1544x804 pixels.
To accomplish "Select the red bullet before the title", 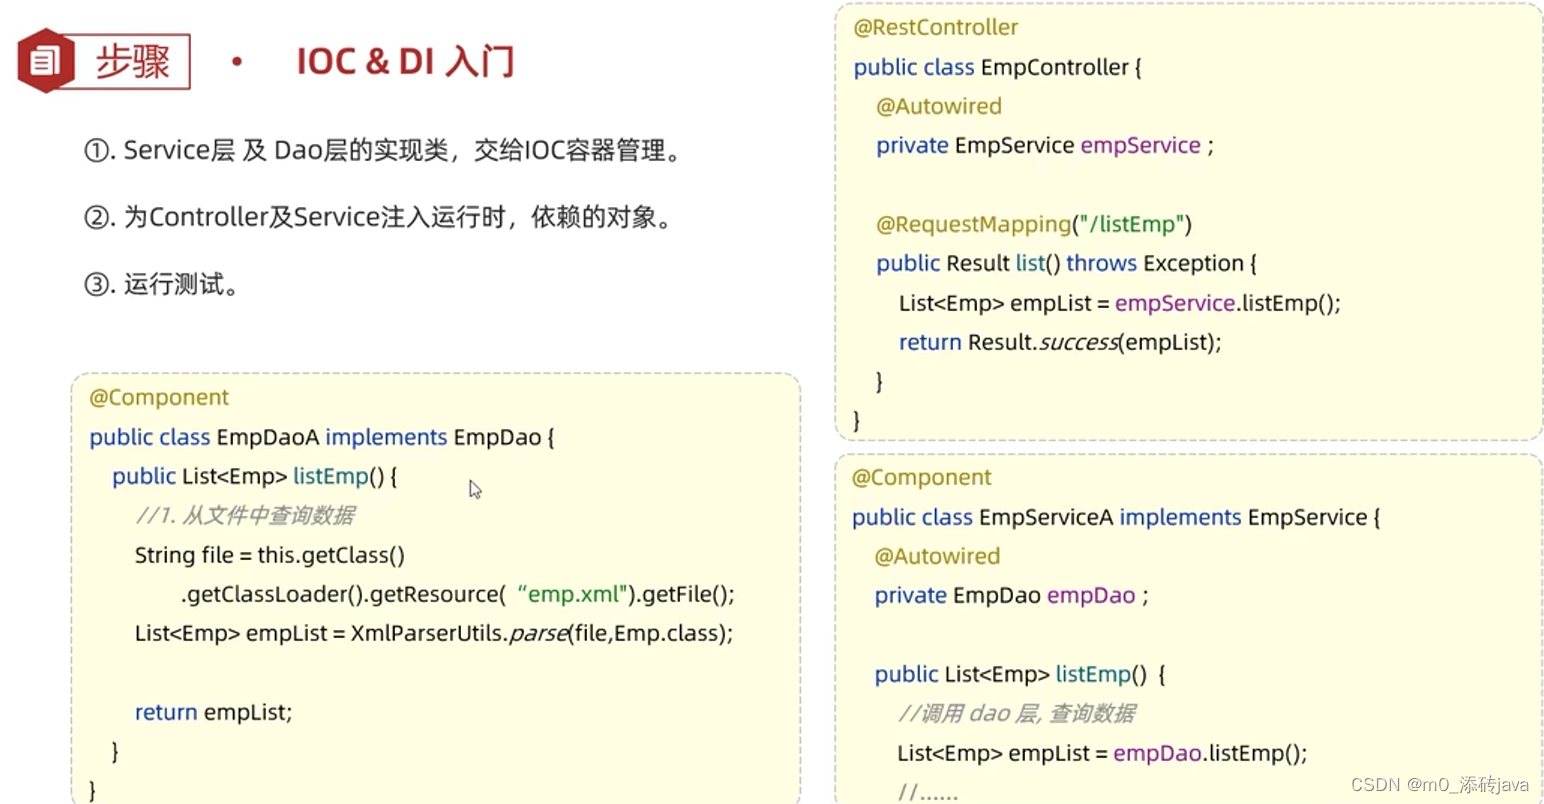I will pyautogui.click(x=237, y=62).
